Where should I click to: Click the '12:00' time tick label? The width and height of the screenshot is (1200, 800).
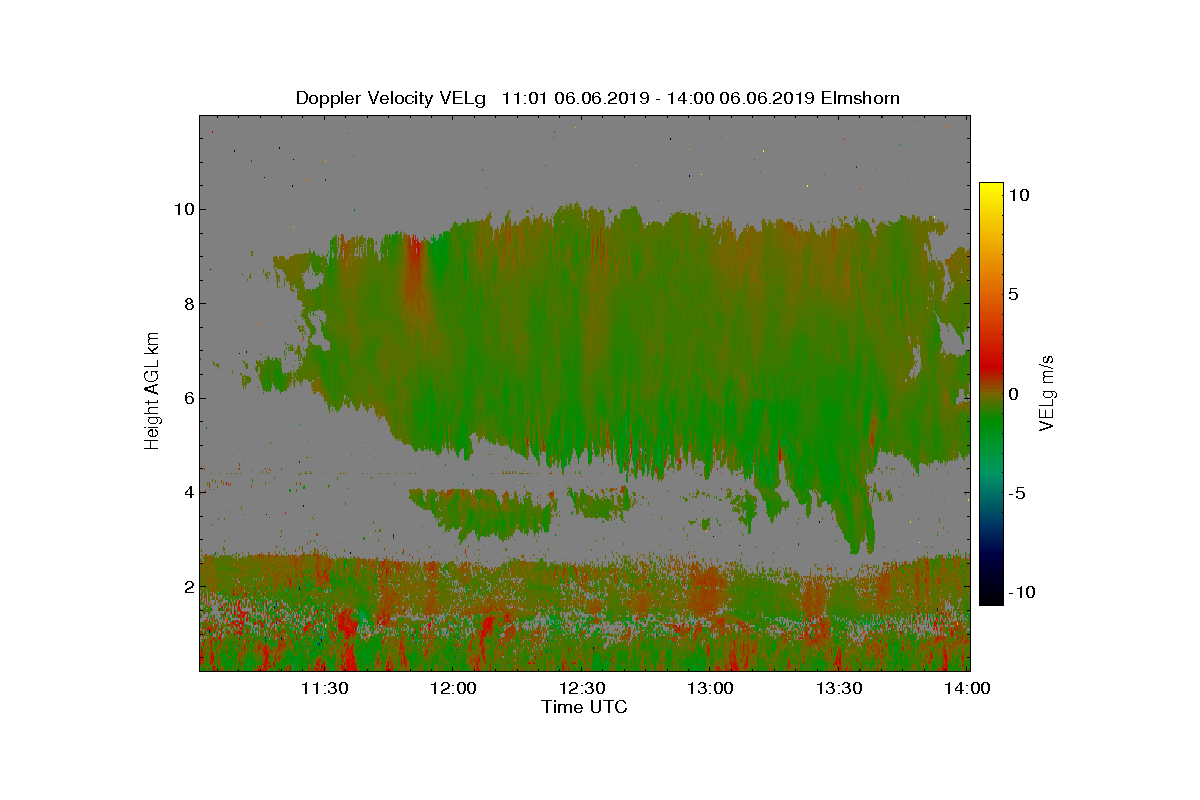pyautogui.click(x=453, y=688)
